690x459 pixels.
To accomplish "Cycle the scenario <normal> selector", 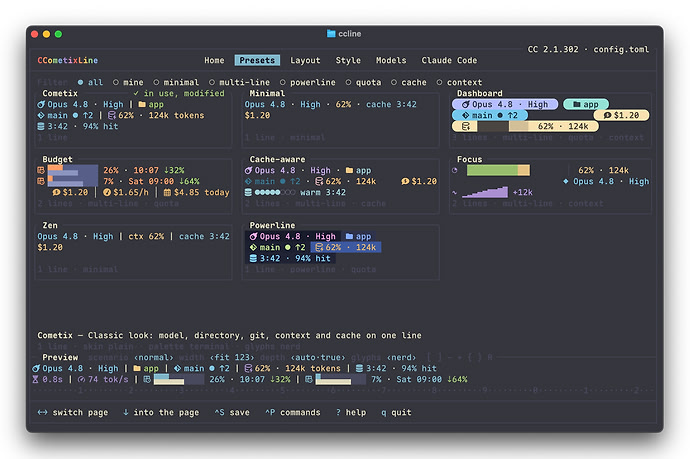I will (x=154, y=357).
